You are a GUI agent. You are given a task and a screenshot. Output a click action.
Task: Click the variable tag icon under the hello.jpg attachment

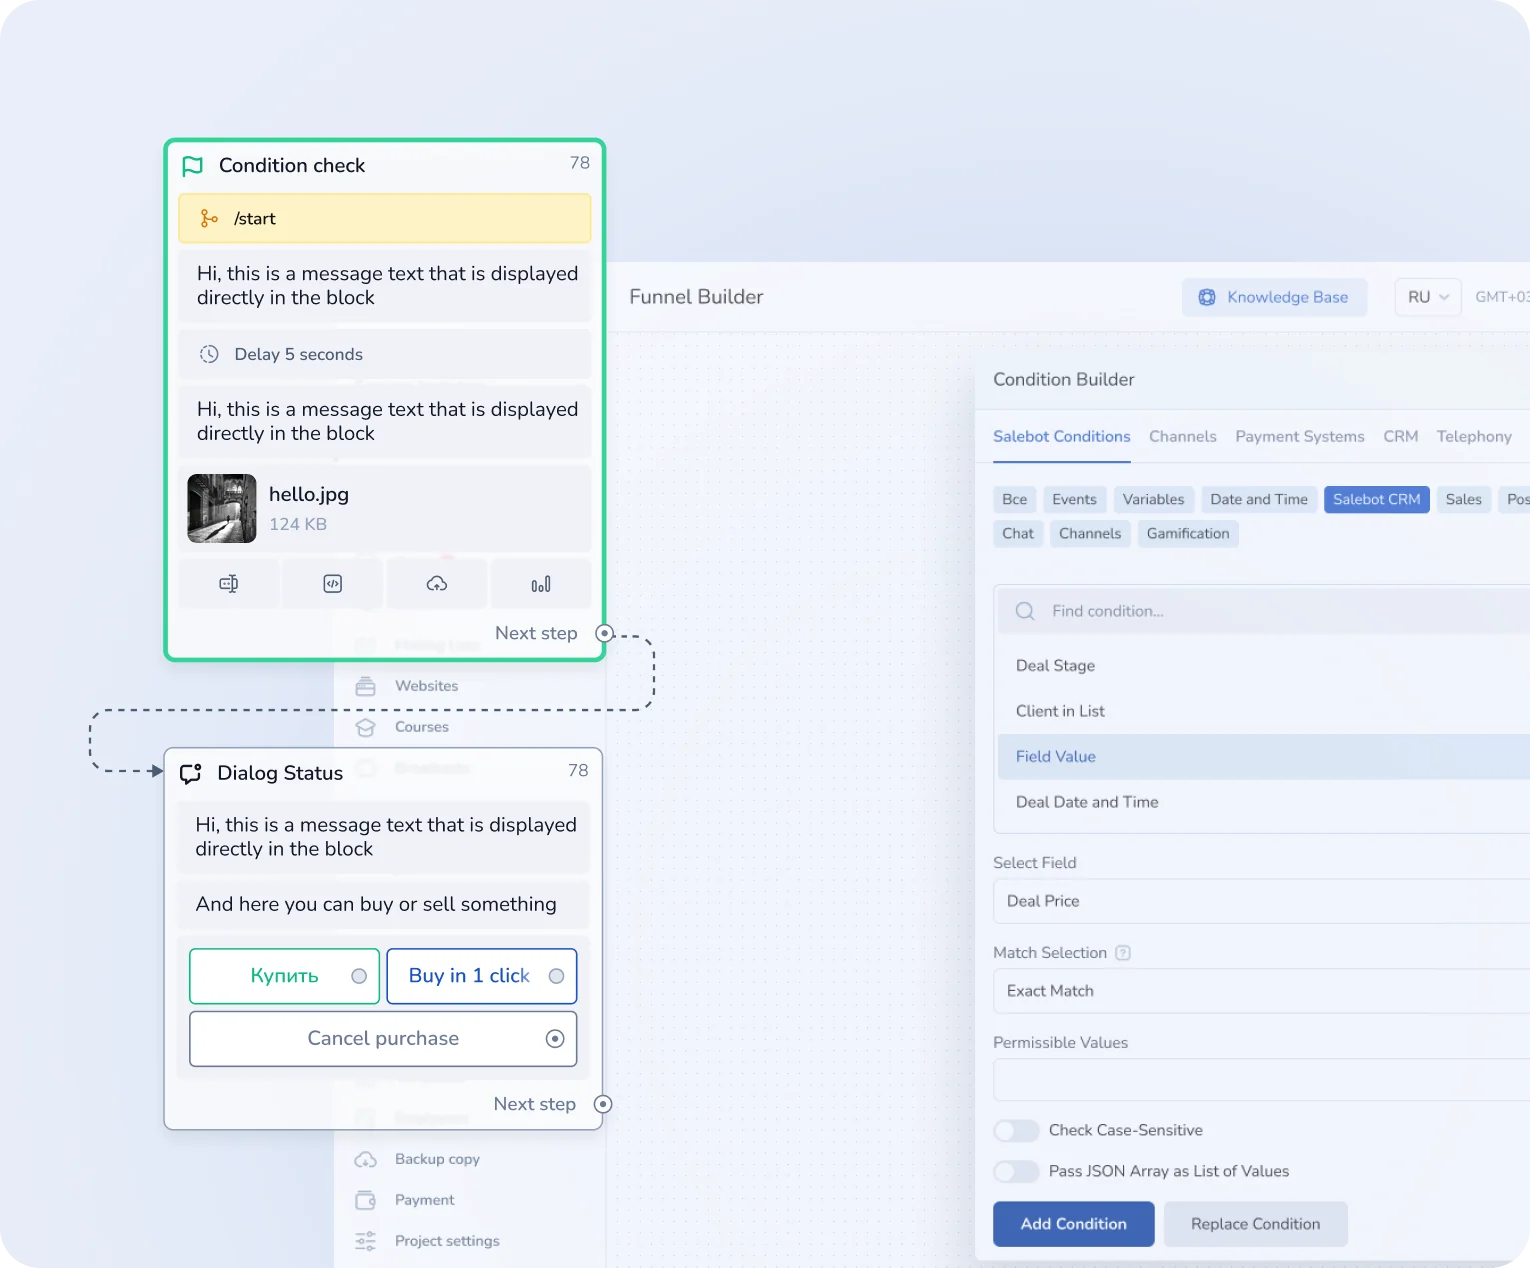point(228,583)
